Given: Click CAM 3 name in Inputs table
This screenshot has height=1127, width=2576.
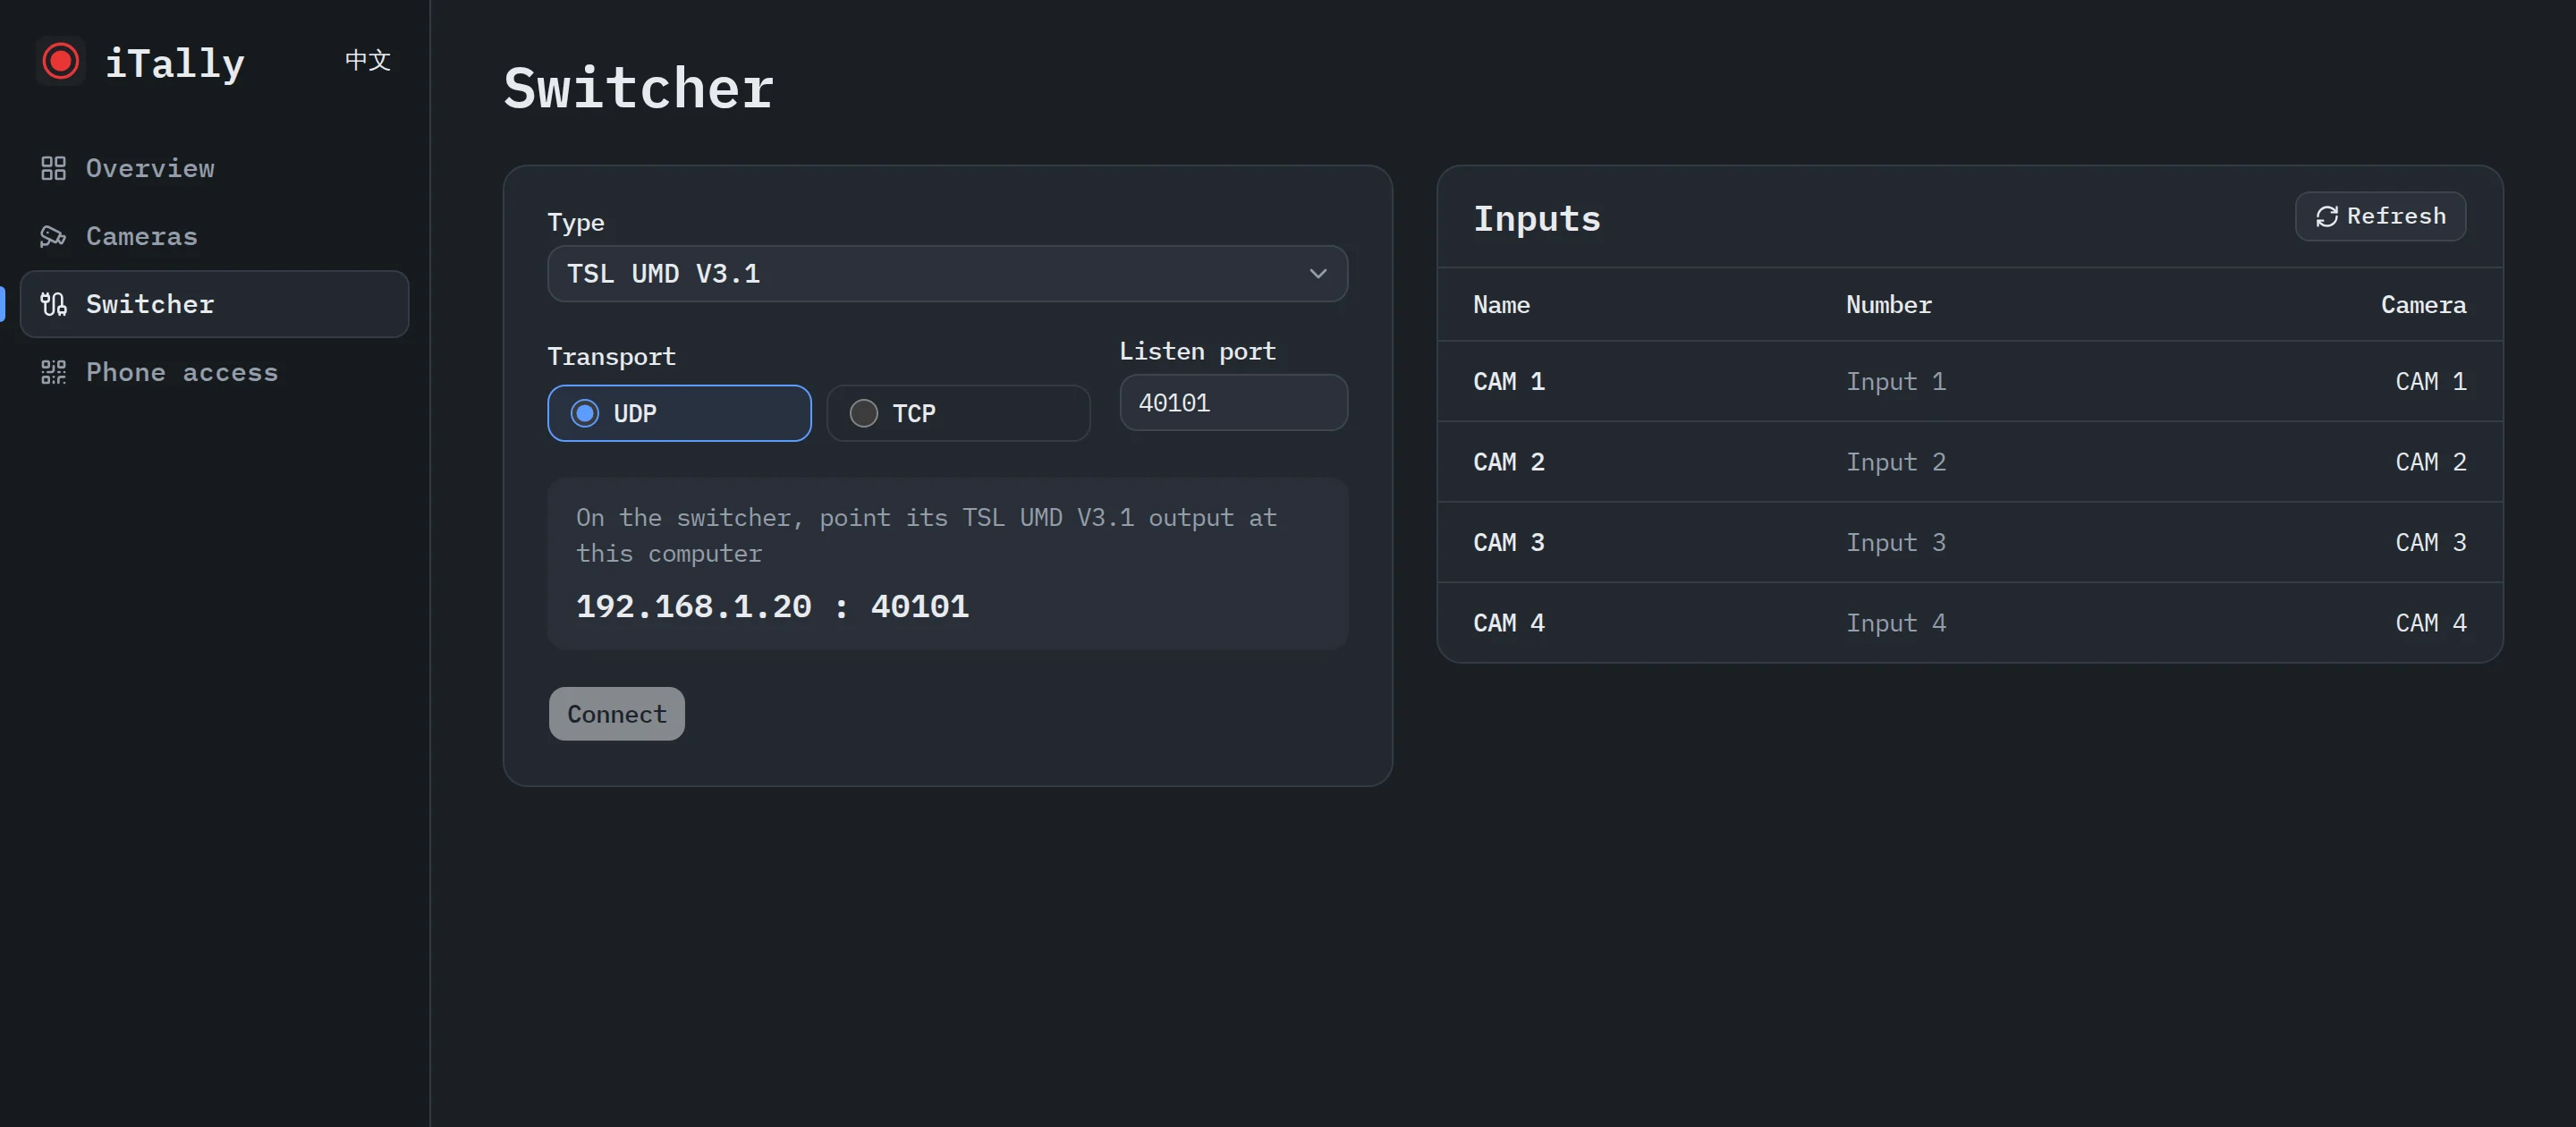Looking at the screenshot, I should [1509, 542].
